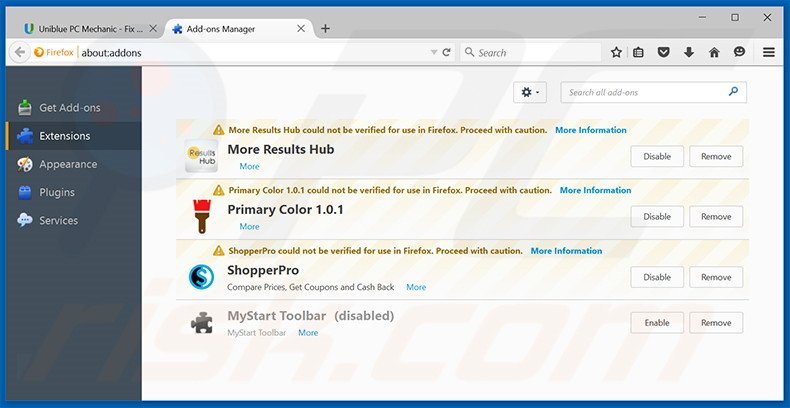Open the Downloads arrow icon
Screen dimensions: 790x408
pos(689,52)
